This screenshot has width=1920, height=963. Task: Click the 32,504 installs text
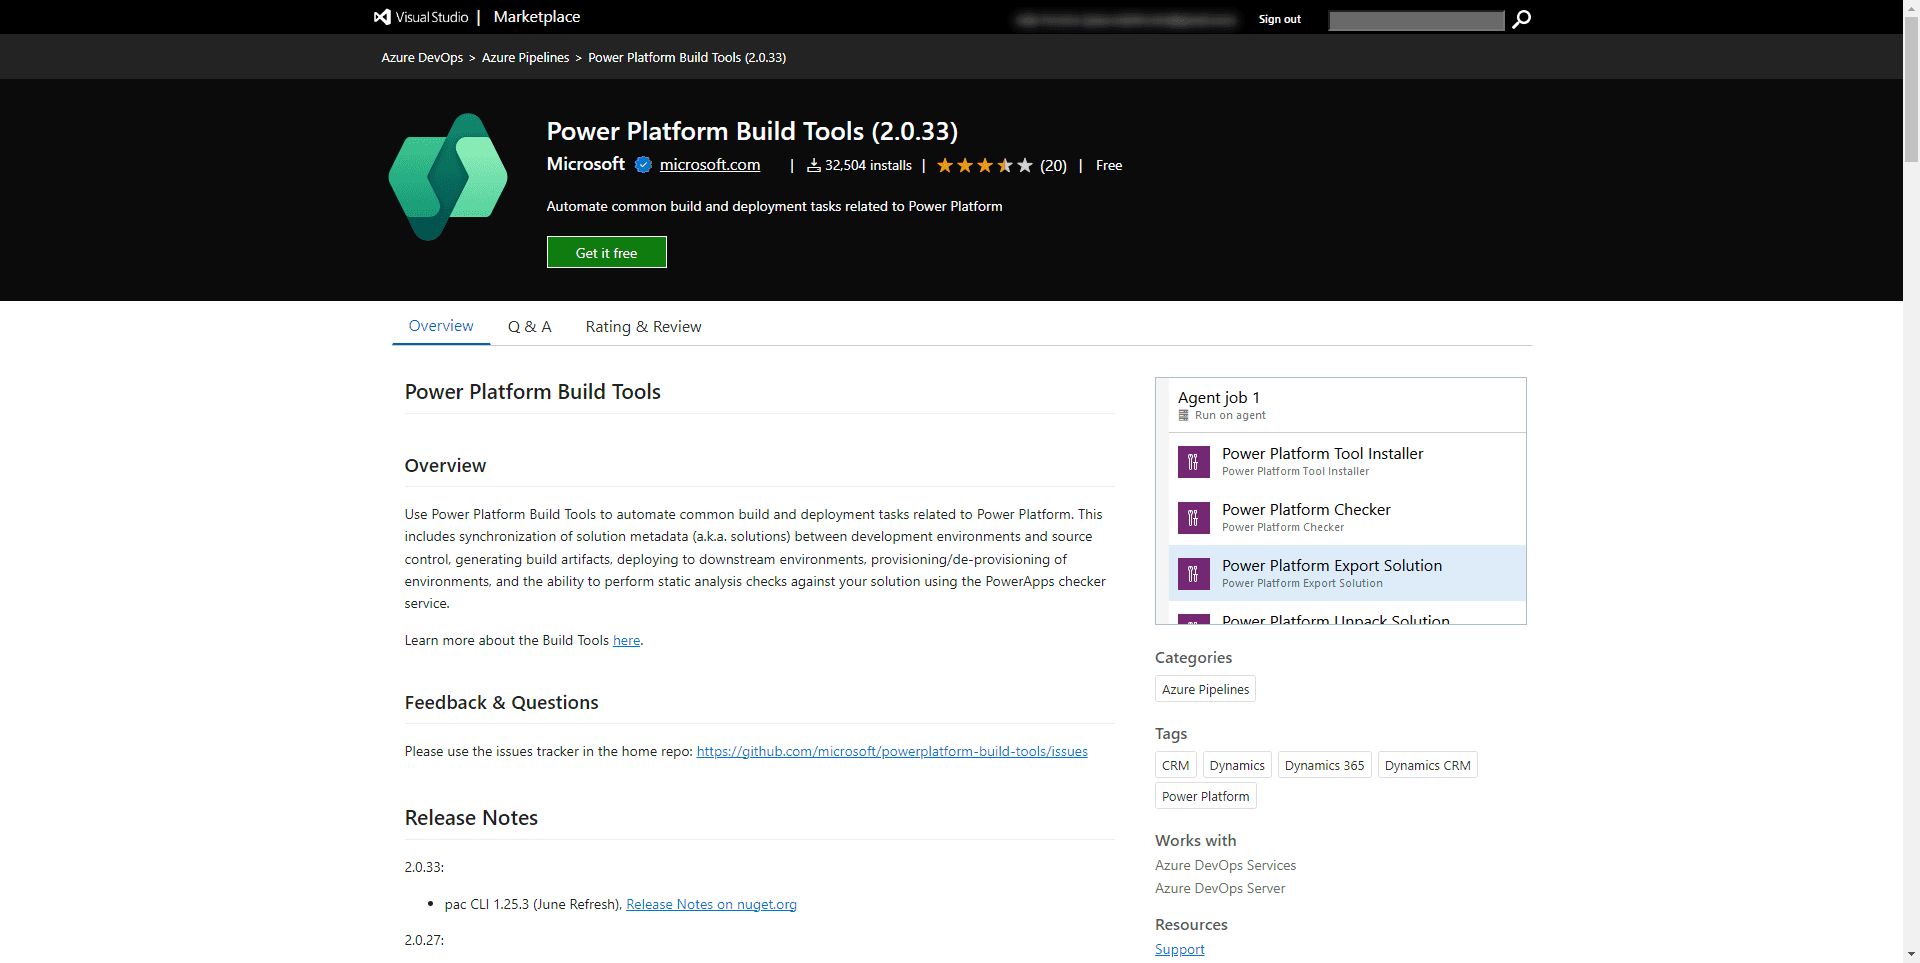[868, 165]
